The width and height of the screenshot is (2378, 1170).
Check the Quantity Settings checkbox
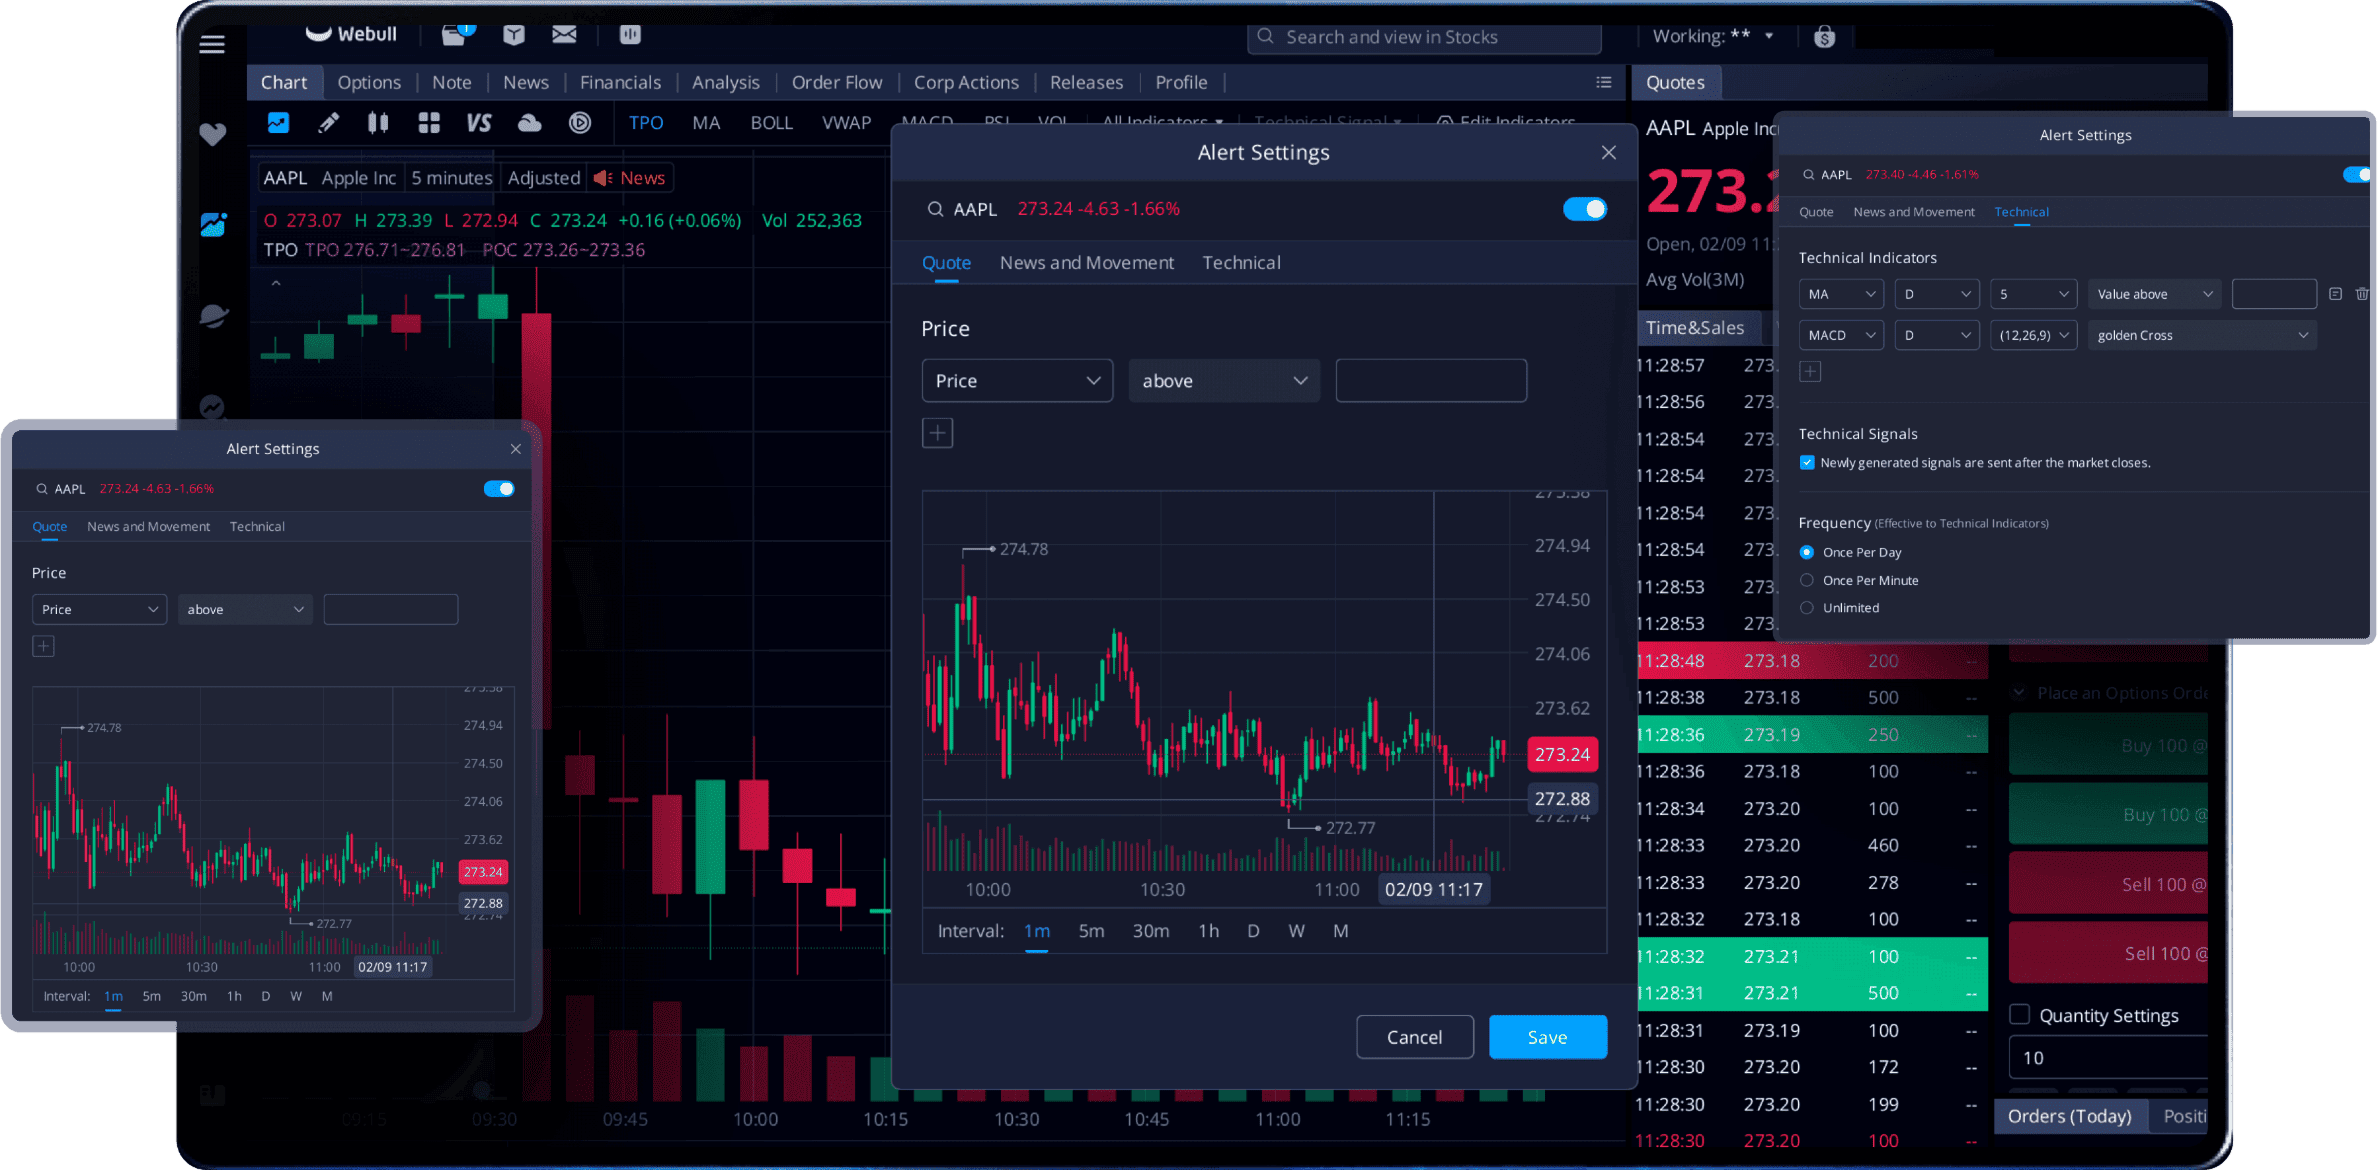pos(2020,1015)
